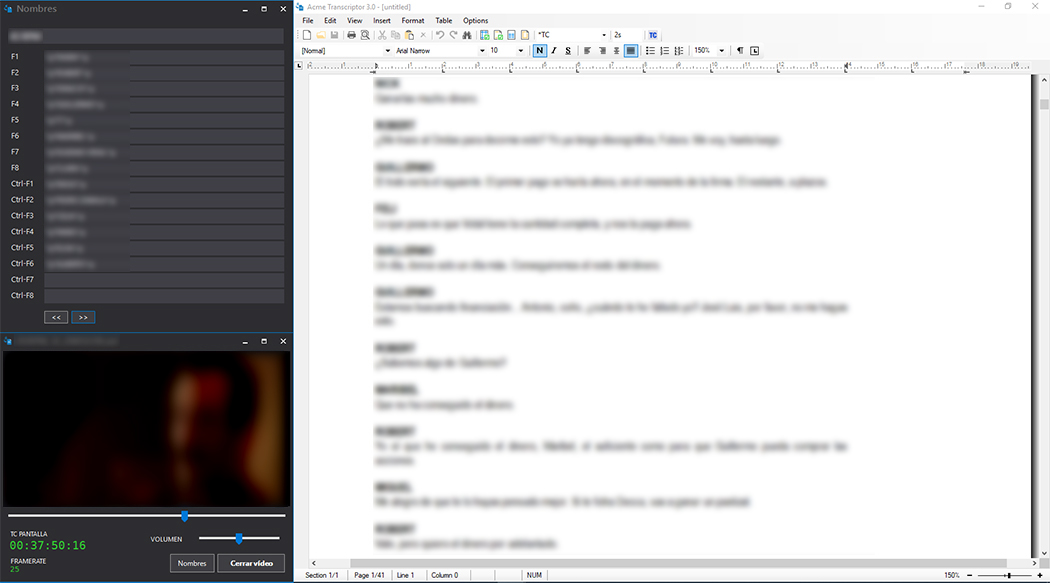Select the Save document icon
This screenshot has width=1050, height=583.
[x=334, y=34]
